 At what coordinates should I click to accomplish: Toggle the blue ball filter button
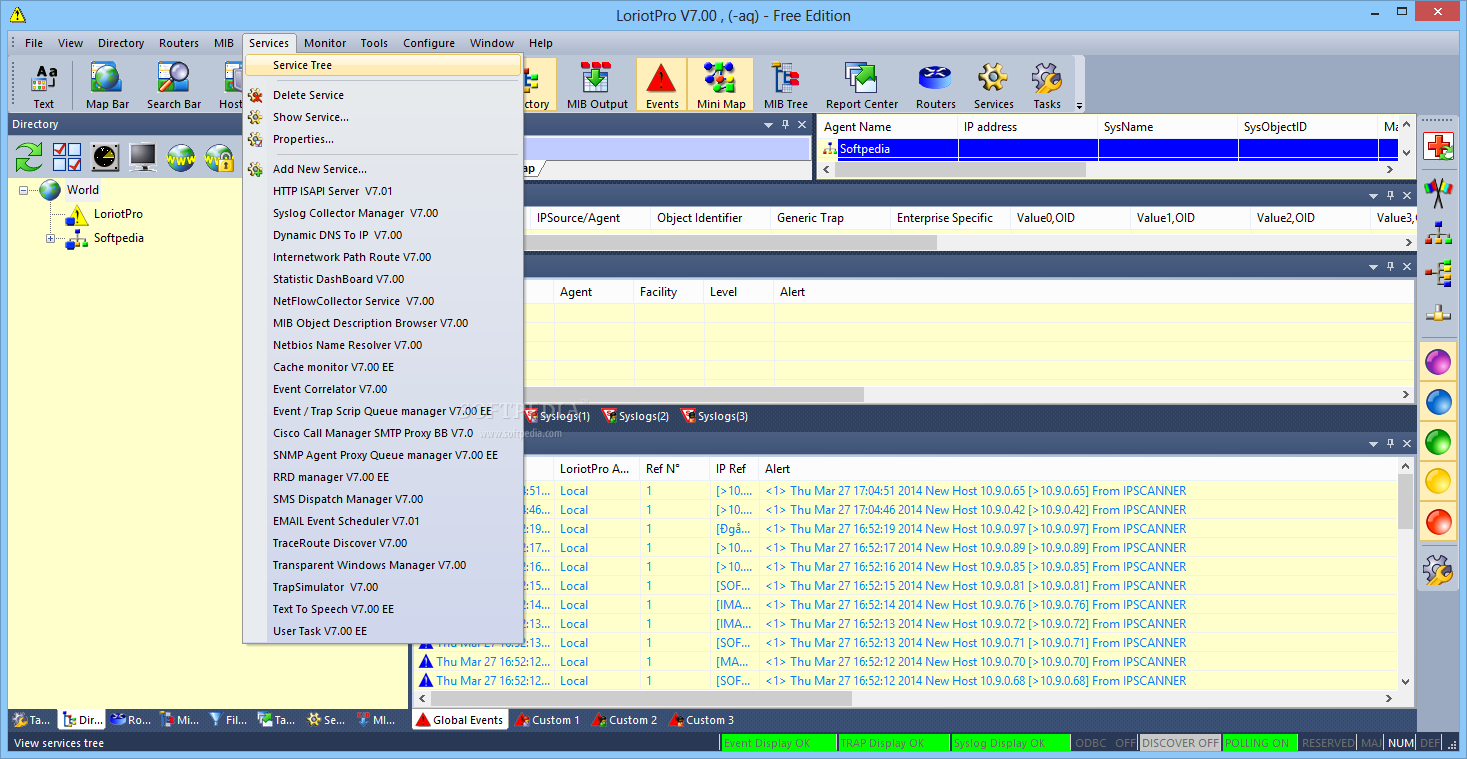pyautogui.click(x=1438, y=402)
